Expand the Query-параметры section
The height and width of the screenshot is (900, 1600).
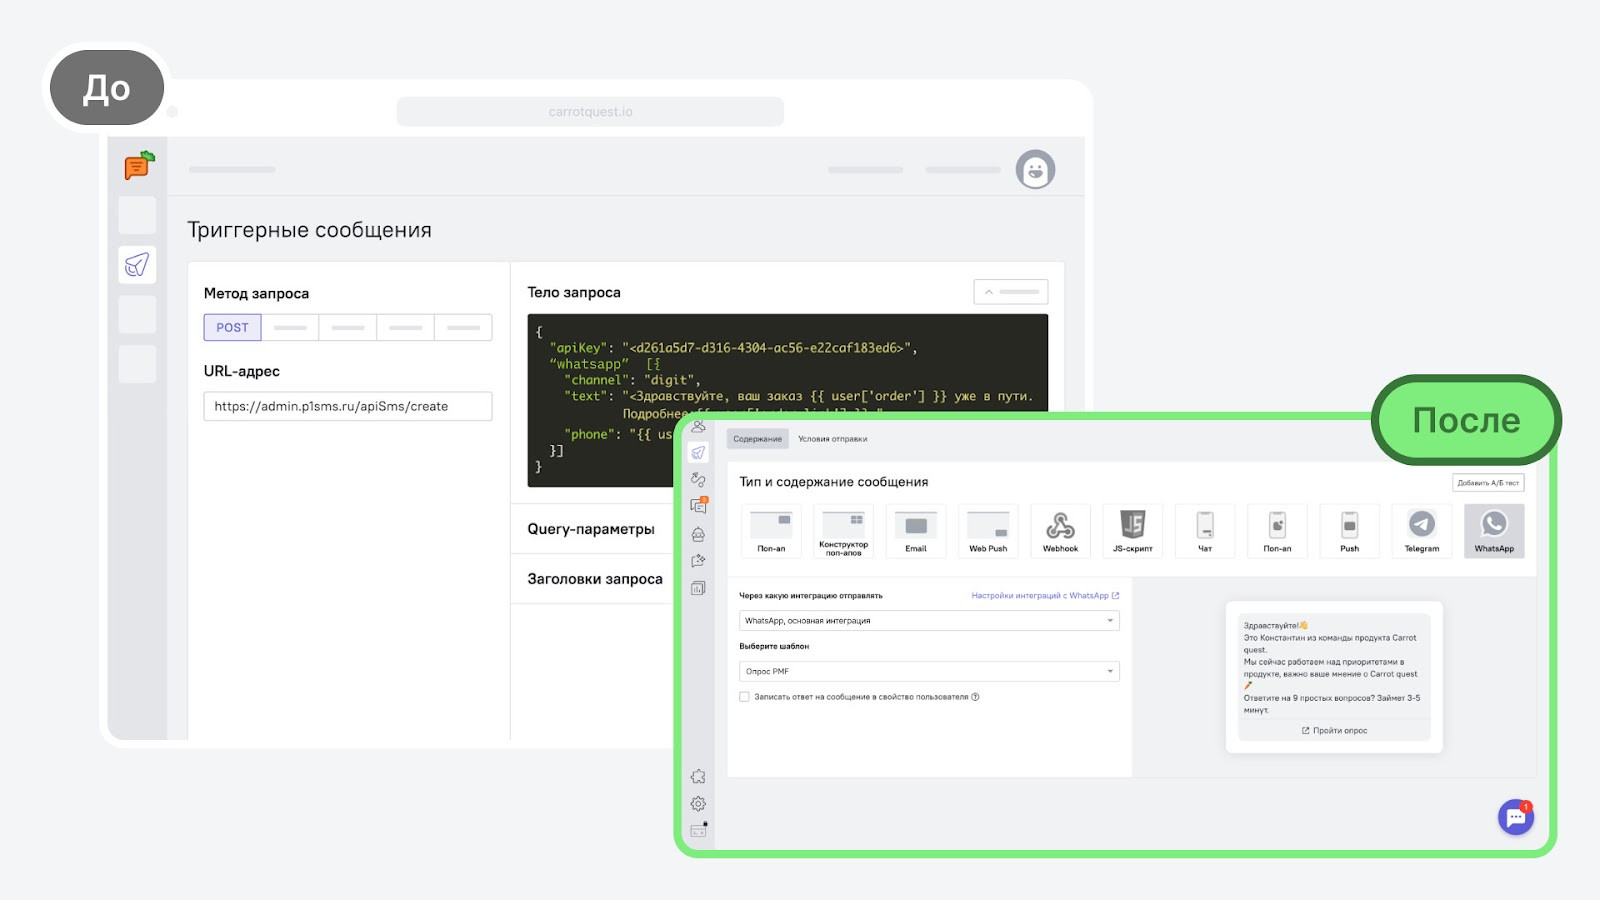coord(591,529)
